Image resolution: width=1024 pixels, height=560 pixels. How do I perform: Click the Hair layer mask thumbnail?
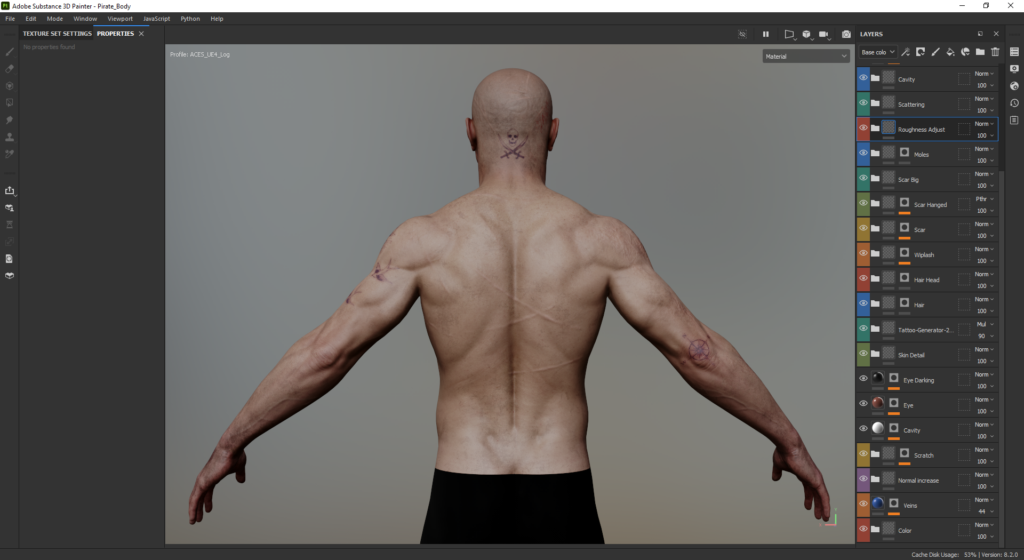(904, 303)
